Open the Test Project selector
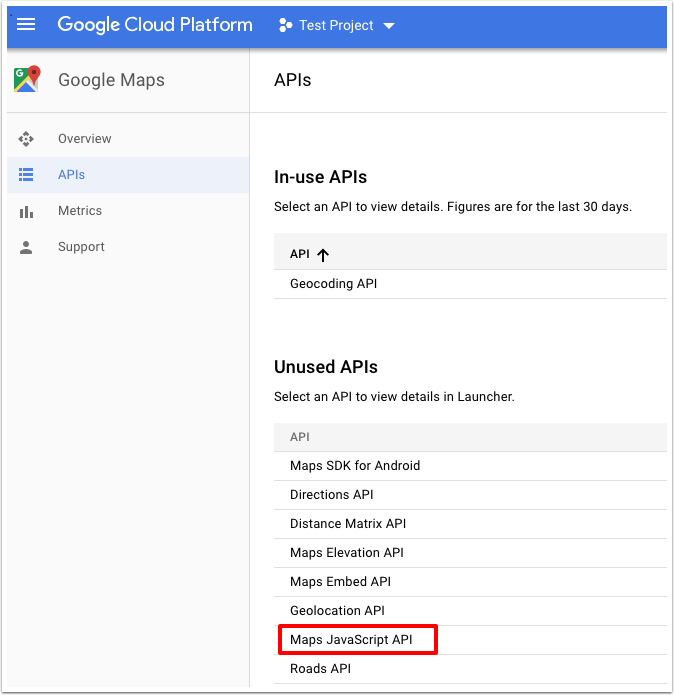This screenshot has width=674, height=695. [x=336, y=25]
